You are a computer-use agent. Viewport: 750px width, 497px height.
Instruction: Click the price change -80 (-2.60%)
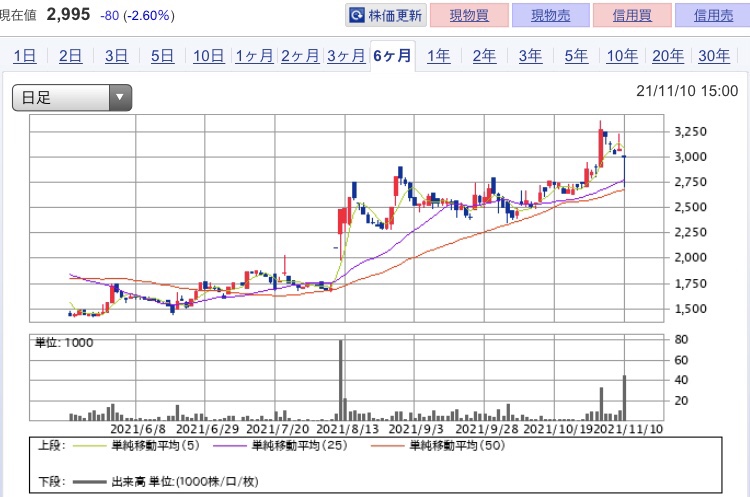(137, 16)
